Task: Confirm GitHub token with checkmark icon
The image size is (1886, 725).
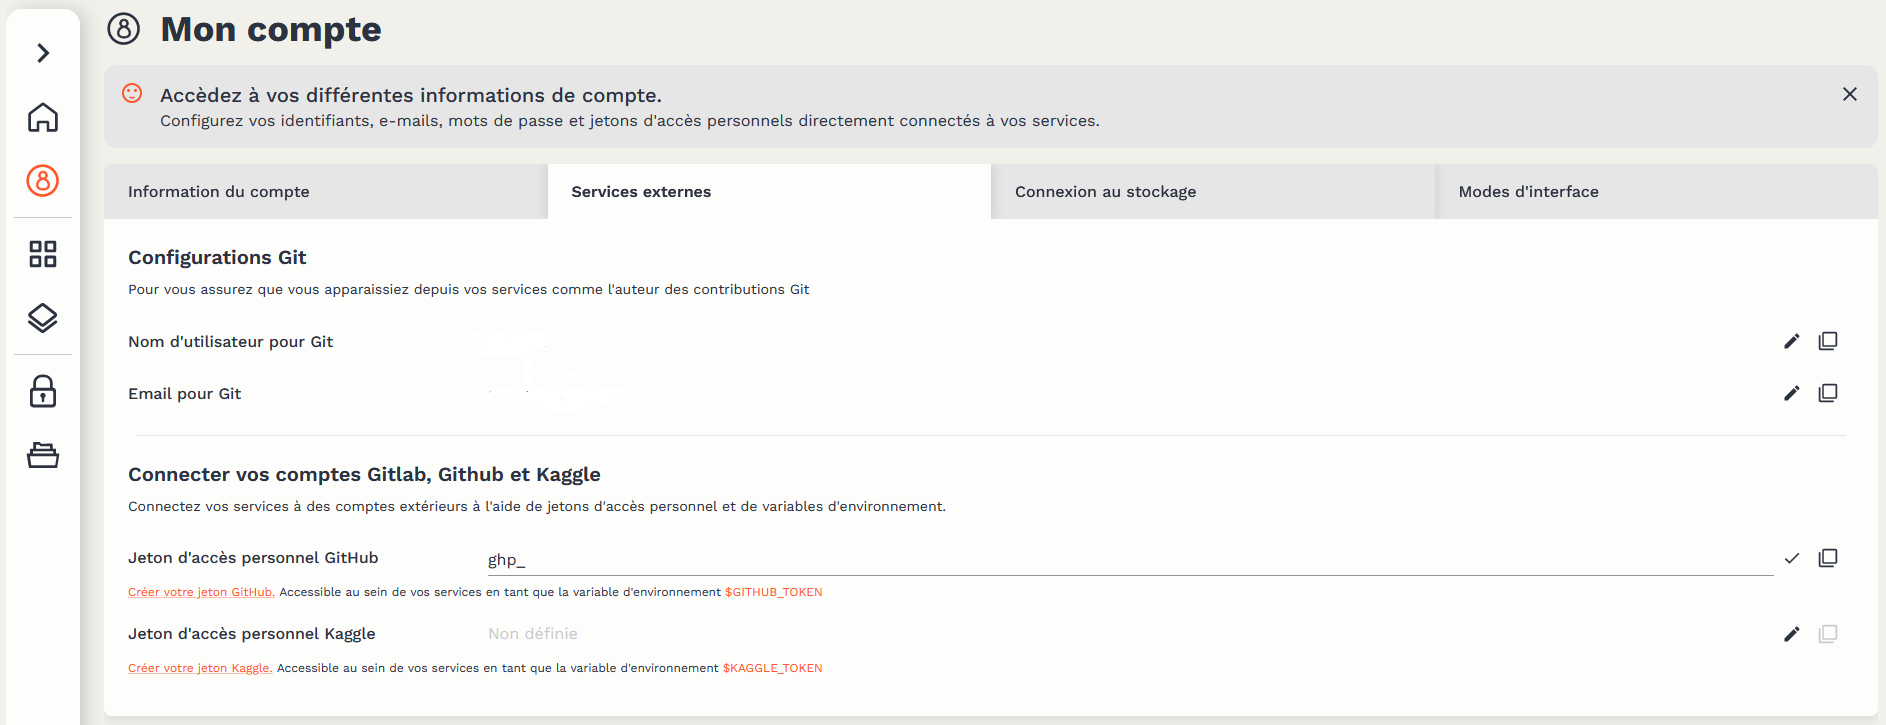Action: (x=1791, y=558)
